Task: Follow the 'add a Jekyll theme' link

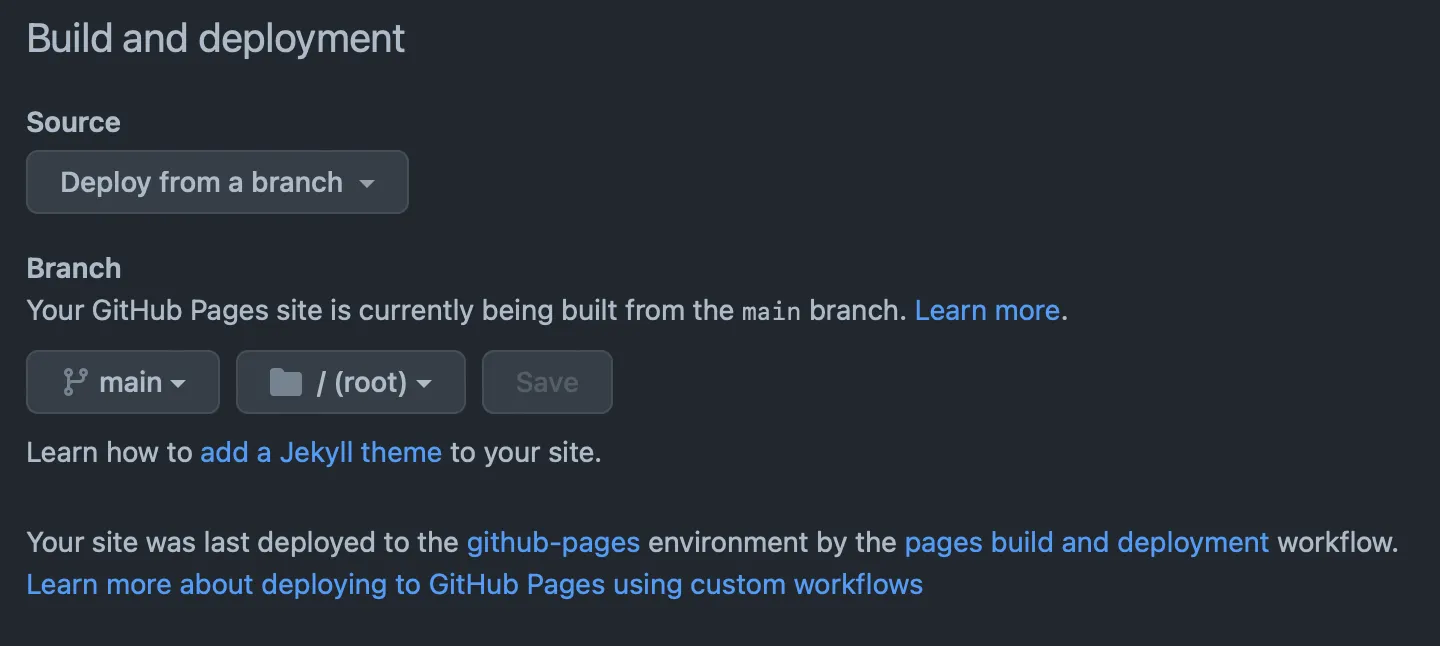Action: pos(321,452)
